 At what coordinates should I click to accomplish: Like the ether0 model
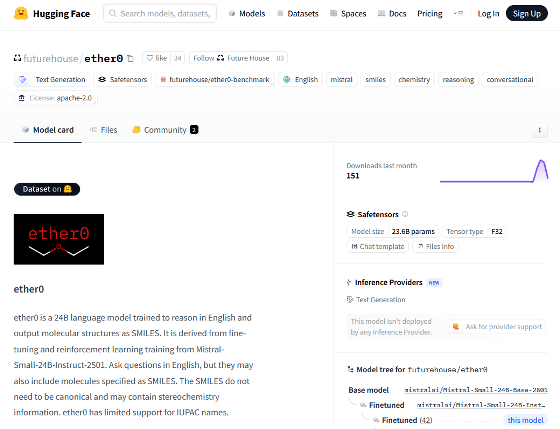(x=157, y=58)
